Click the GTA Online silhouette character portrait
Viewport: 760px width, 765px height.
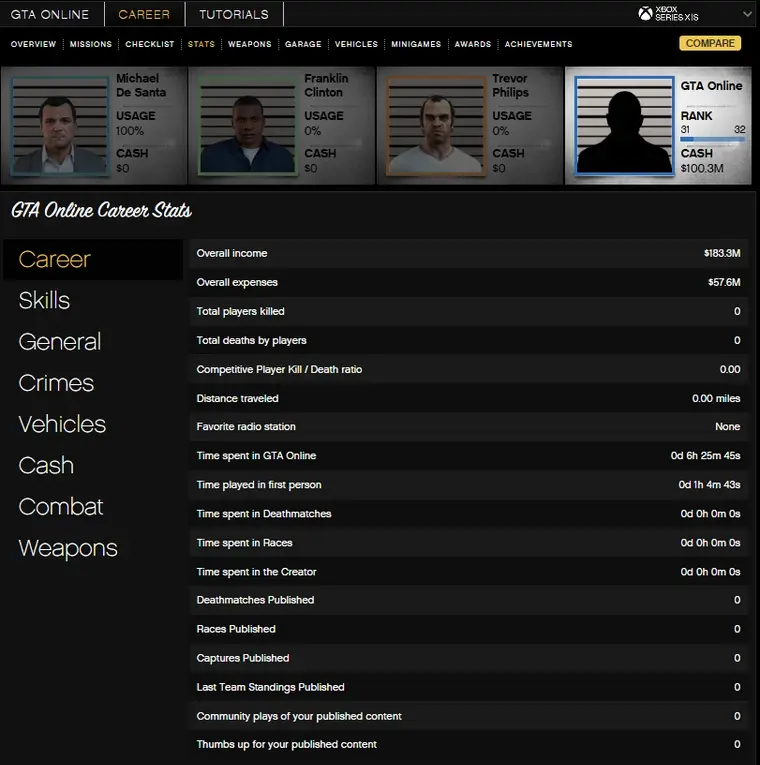[623, 126]
